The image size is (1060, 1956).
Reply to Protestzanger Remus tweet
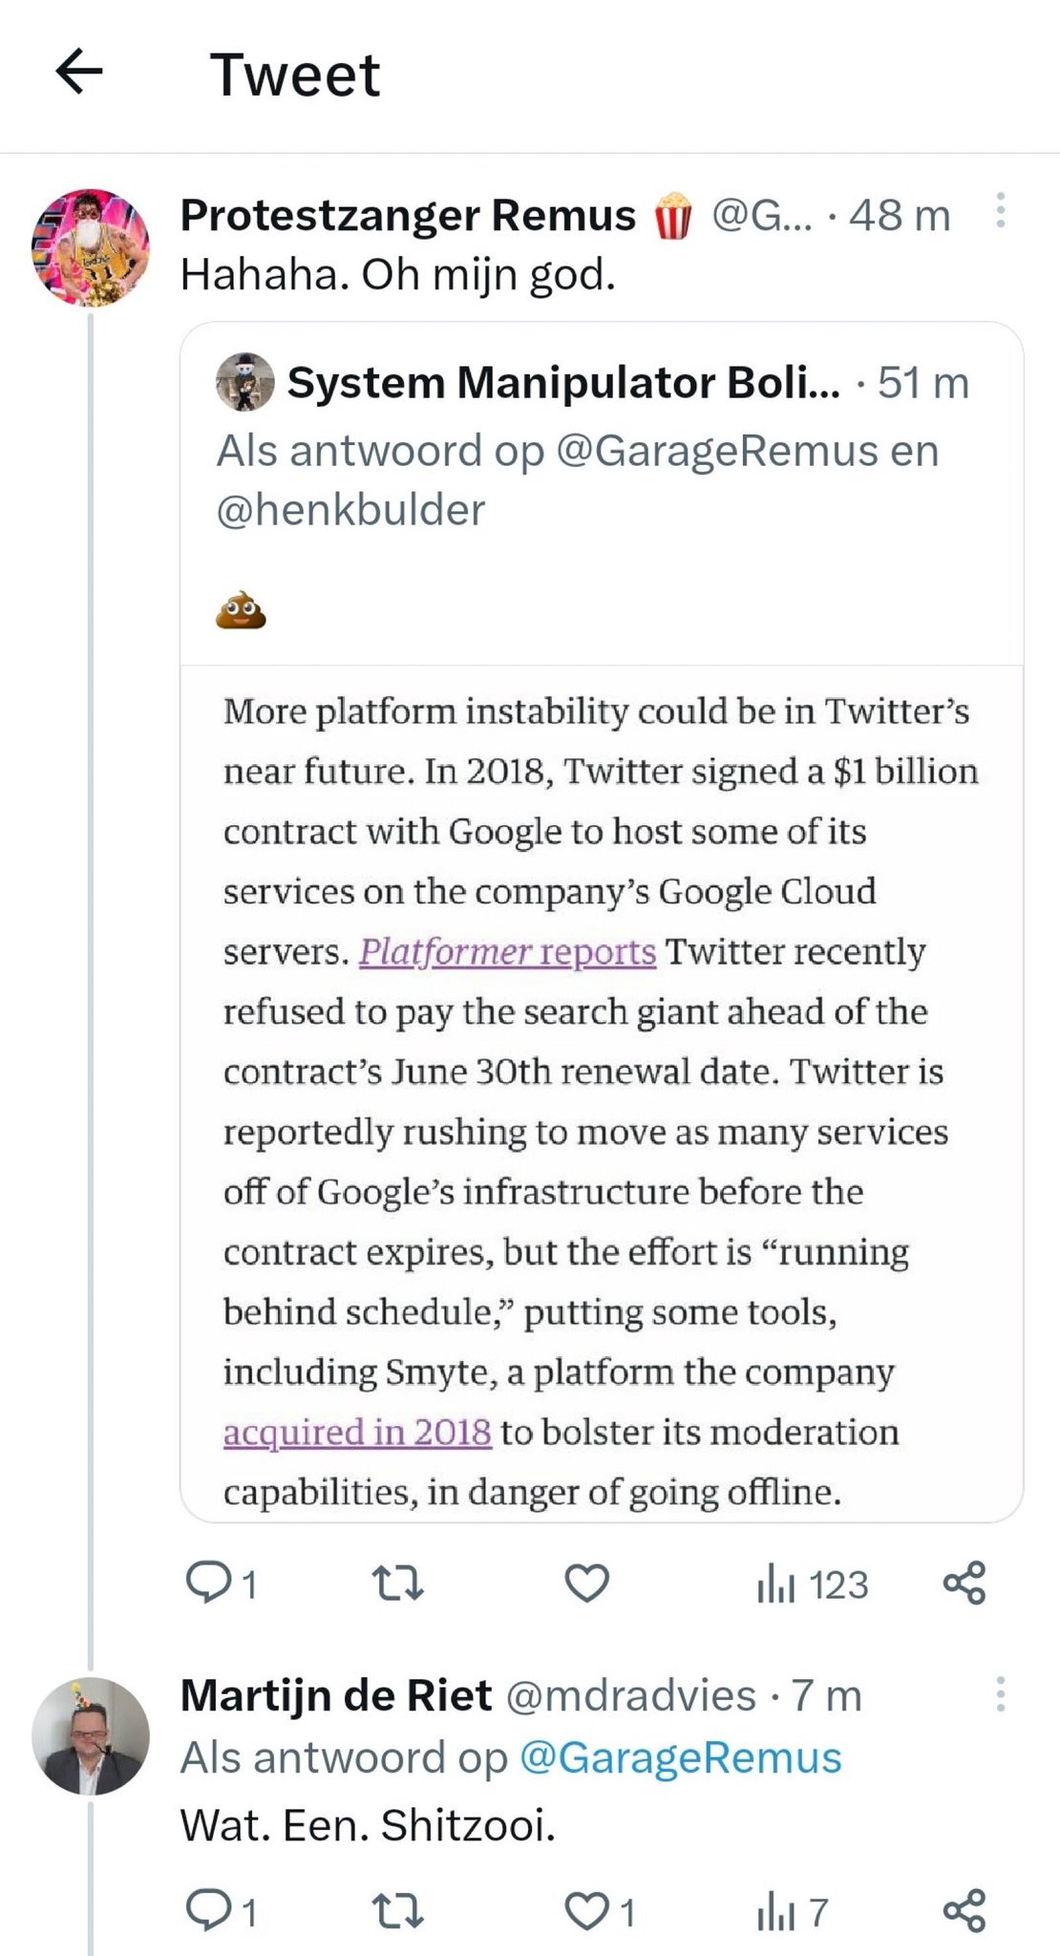(209, 1583)
